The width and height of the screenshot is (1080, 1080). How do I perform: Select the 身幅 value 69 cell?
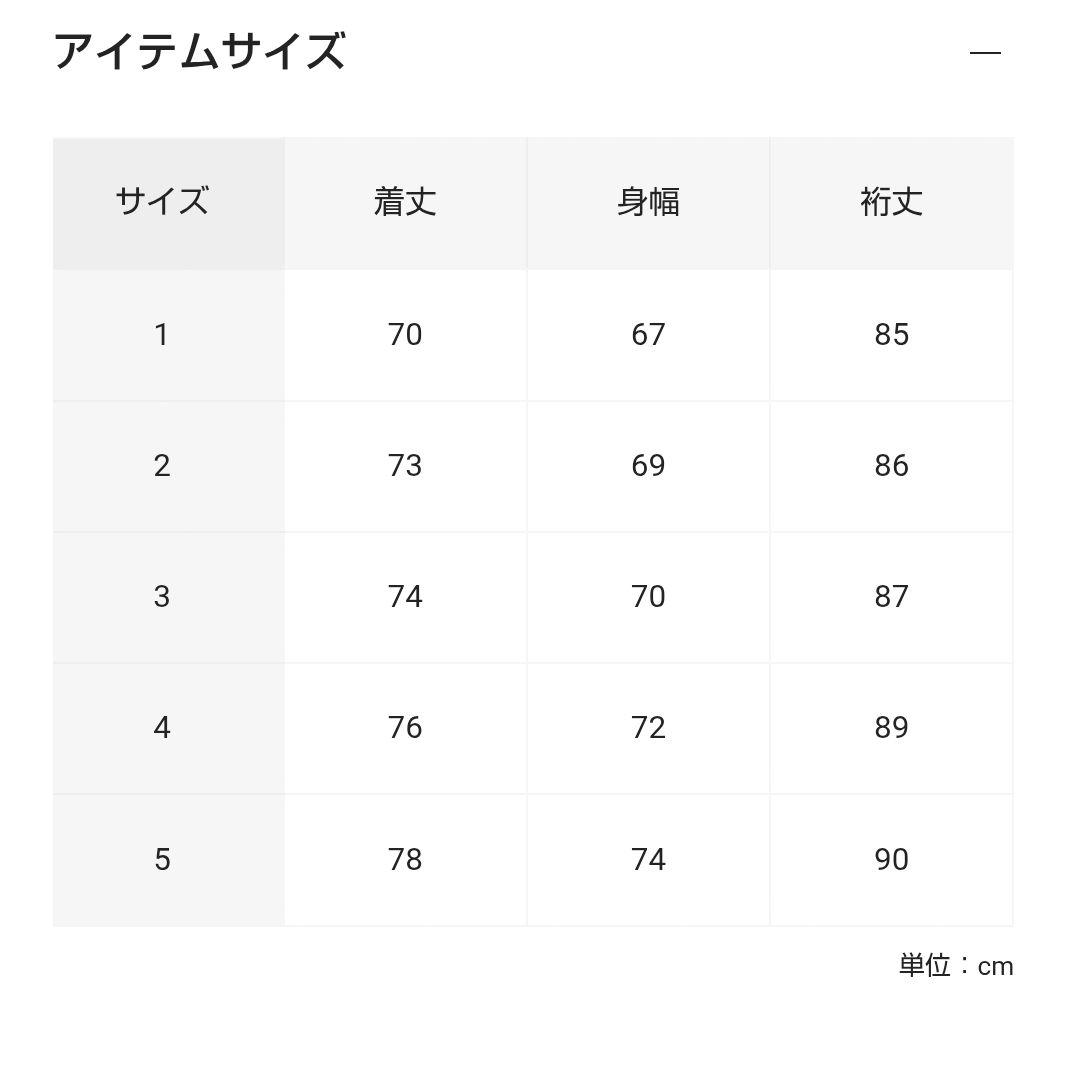pos(648,466)
